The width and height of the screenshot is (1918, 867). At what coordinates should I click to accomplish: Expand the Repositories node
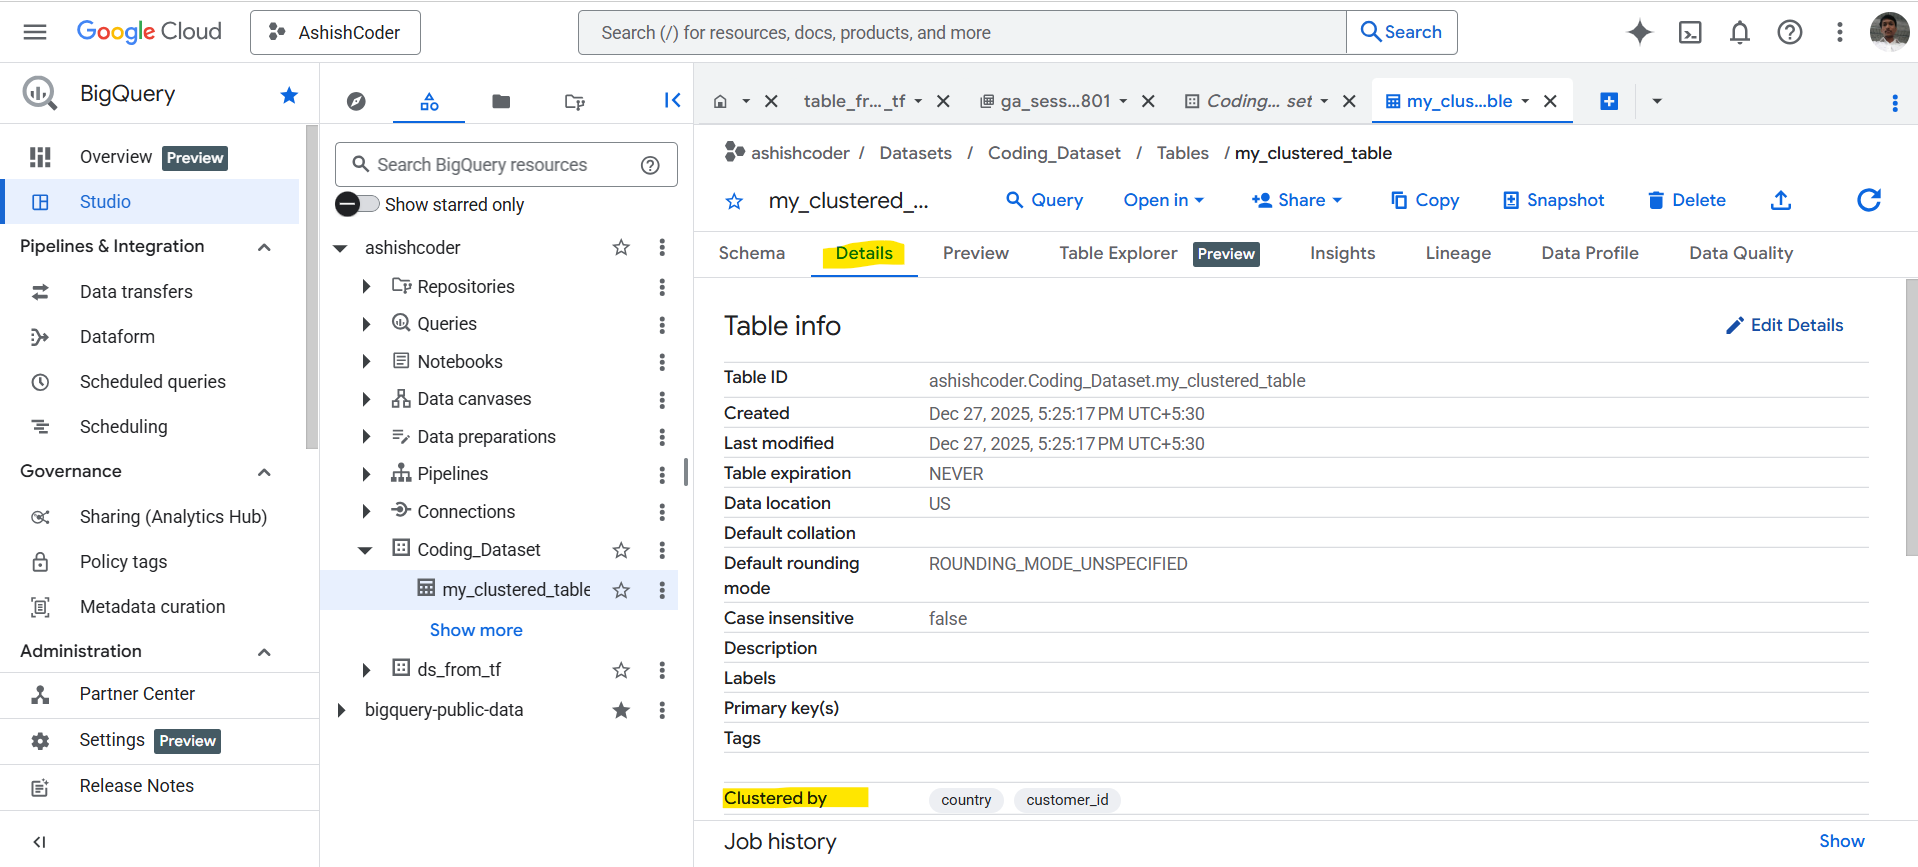(x=366, y=287)
